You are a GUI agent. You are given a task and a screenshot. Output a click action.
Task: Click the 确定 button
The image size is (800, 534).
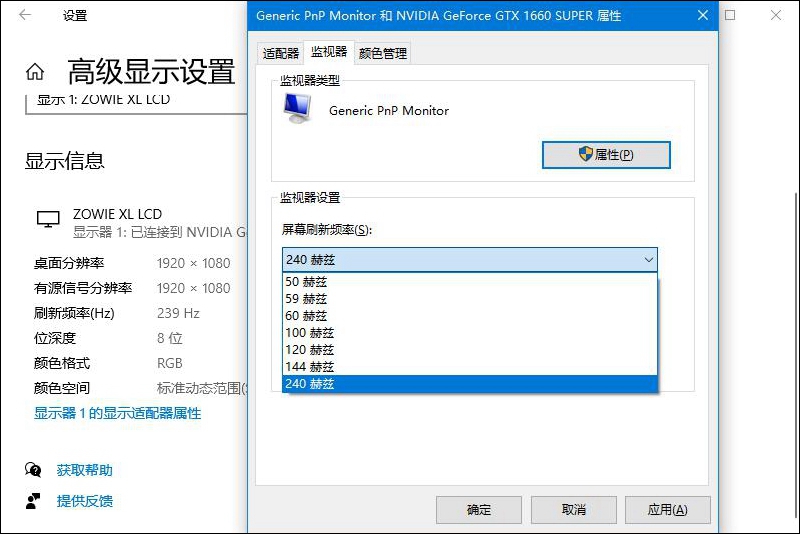(x=479, y=510)
